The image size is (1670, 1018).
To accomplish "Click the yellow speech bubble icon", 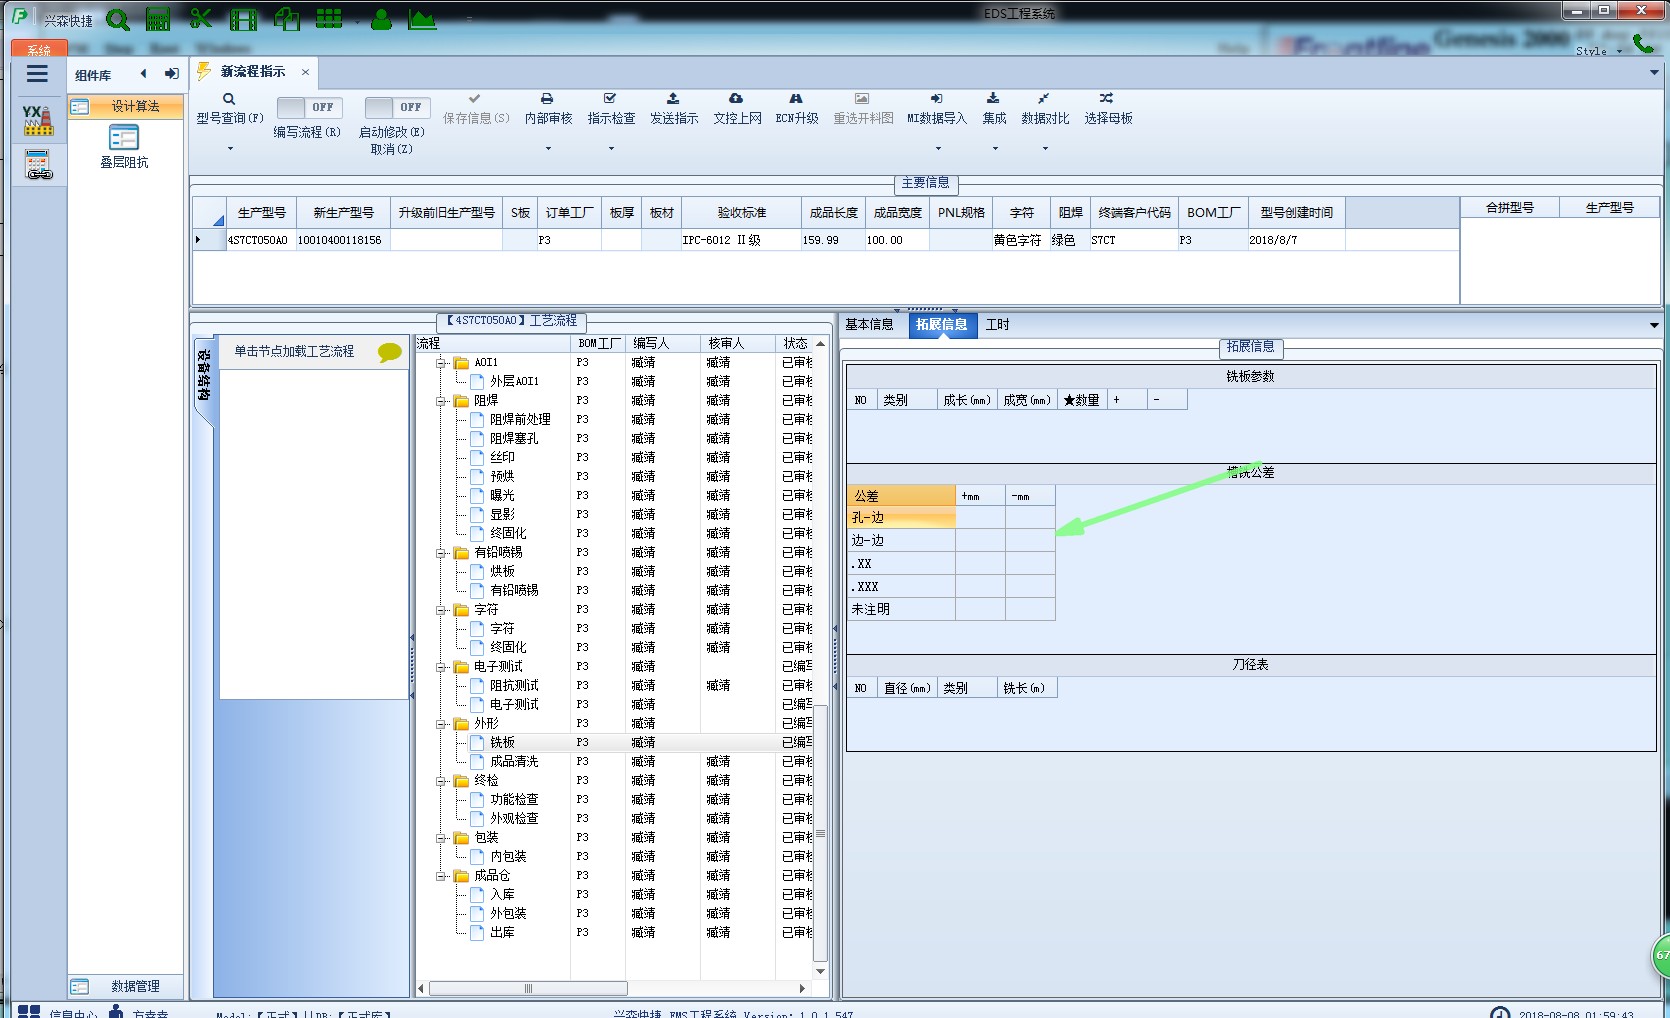I will 389,352.
